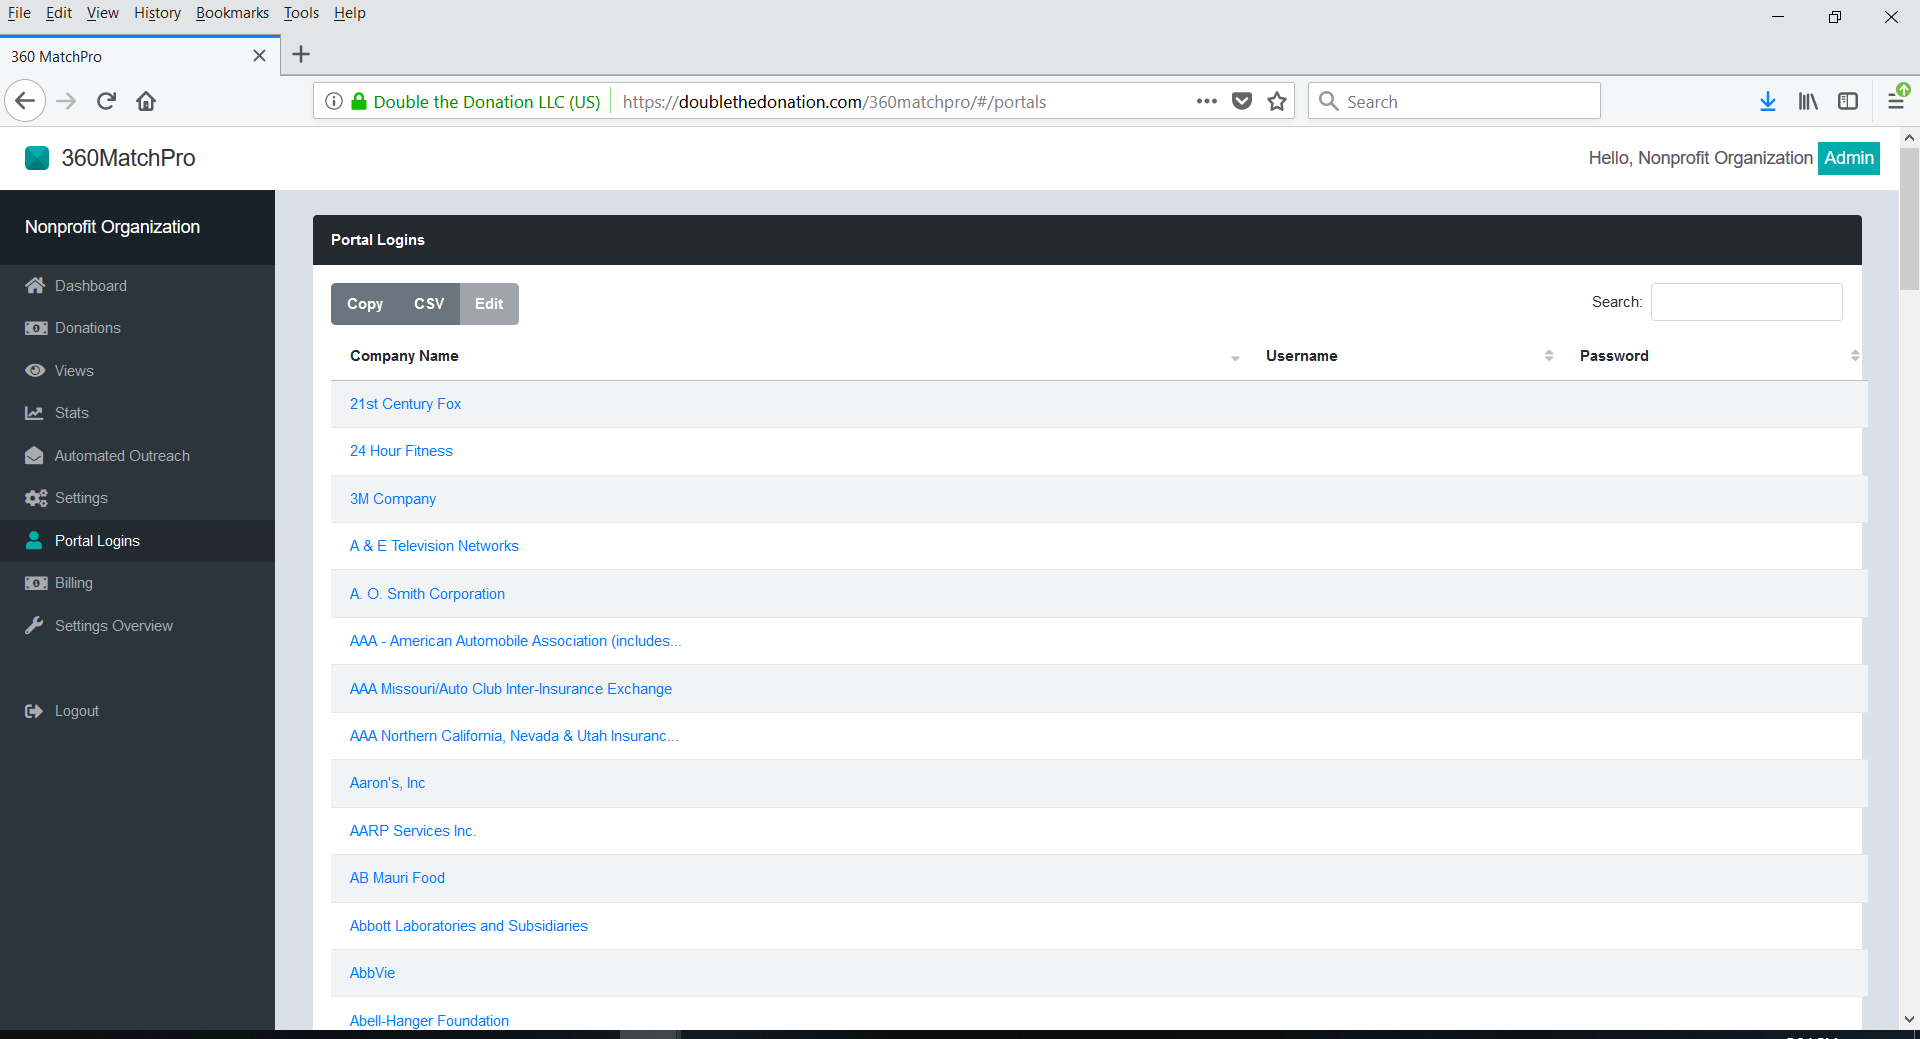Click the Donations money icon
Viewport: 1920px width, 1039px height.
(36, 328)
